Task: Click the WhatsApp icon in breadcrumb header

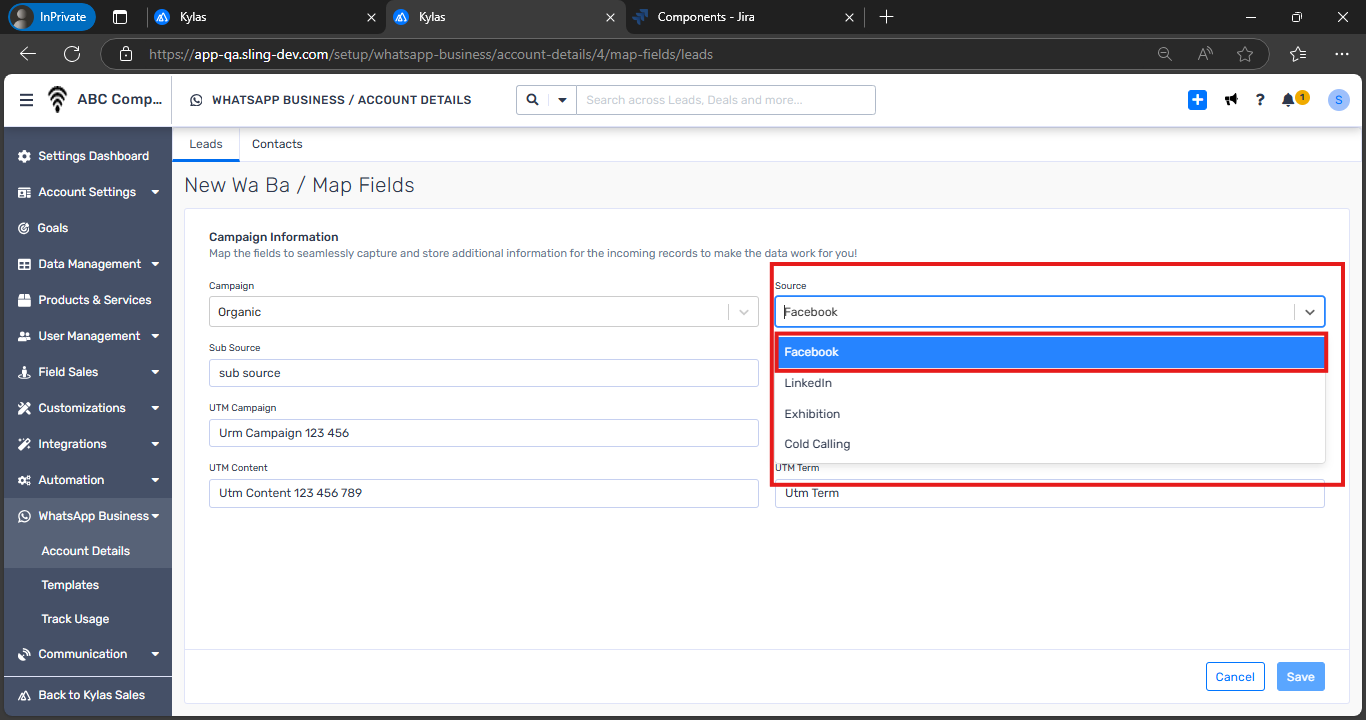Action: [x=196, y=100]
